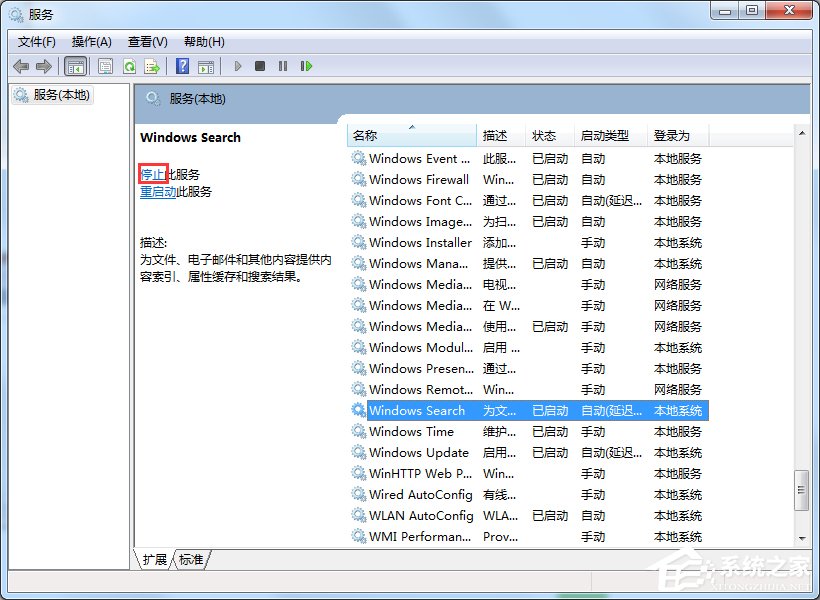
Task: Restart the service using the restart toolbar icon
Action: coord(306,66)
